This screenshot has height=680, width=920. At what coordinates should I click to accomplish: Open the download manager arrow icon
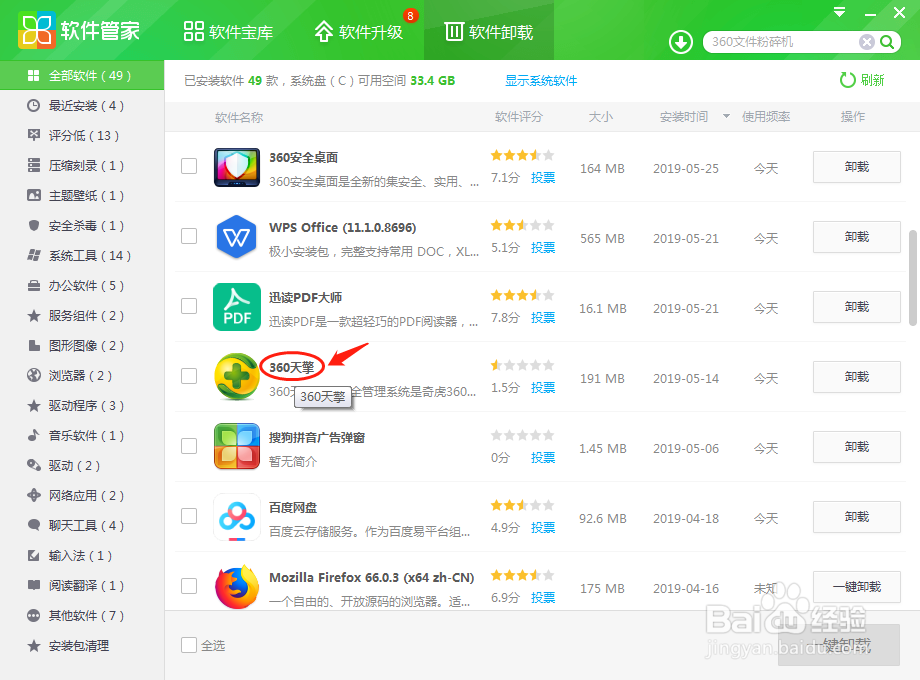coord(681,42)
